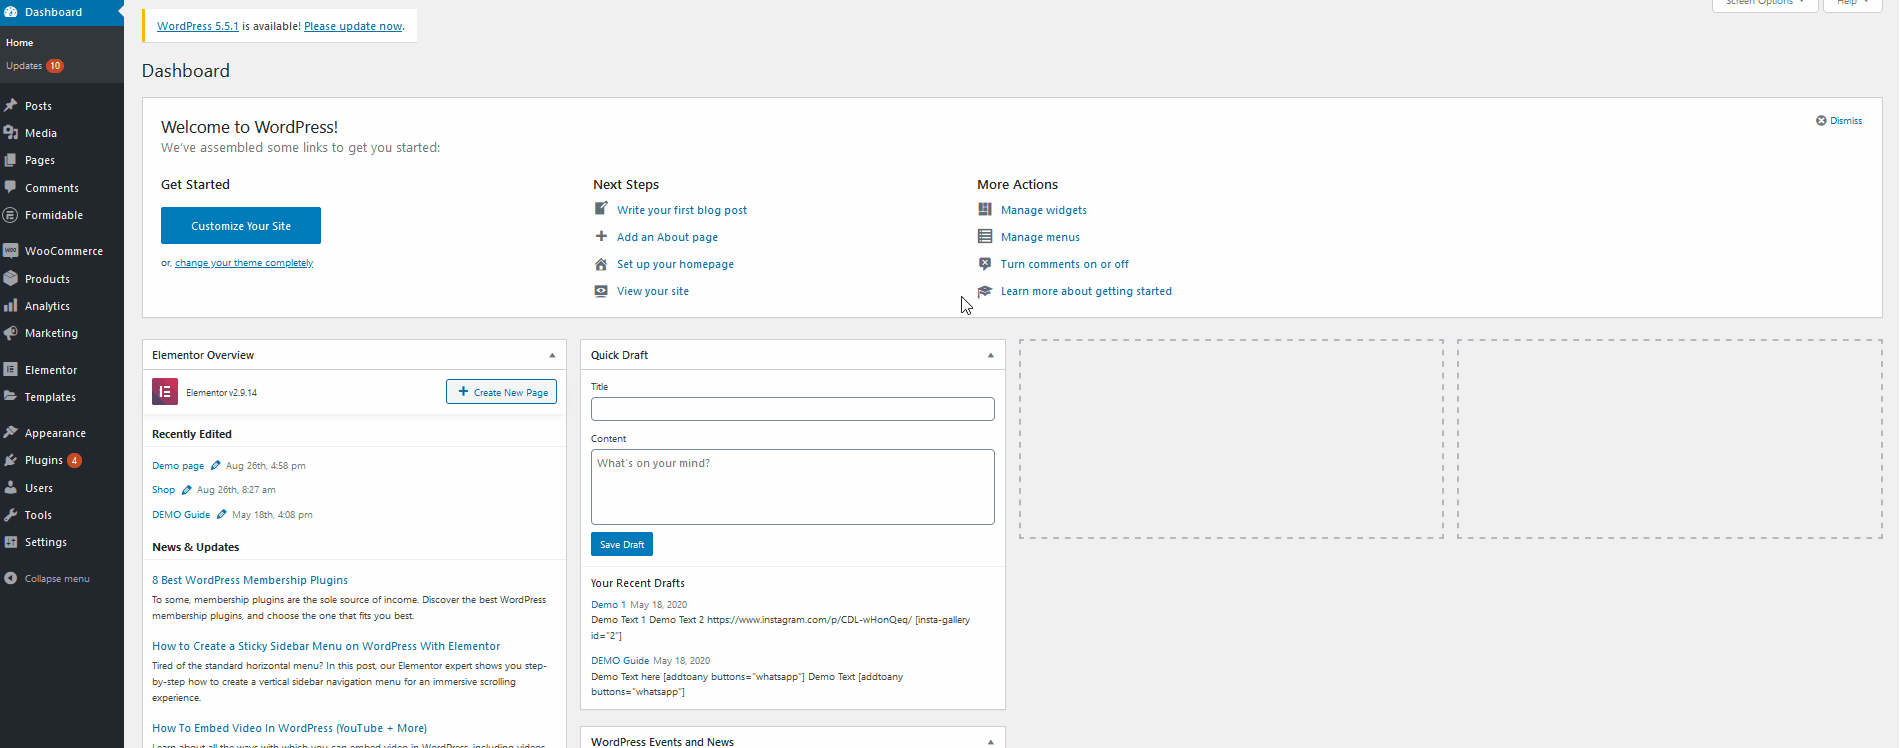Dismiss the Welcome to WordPress panel
Image resolution: width=1900 pixels, height=748 pixels.
click(x=1839, y=121)
